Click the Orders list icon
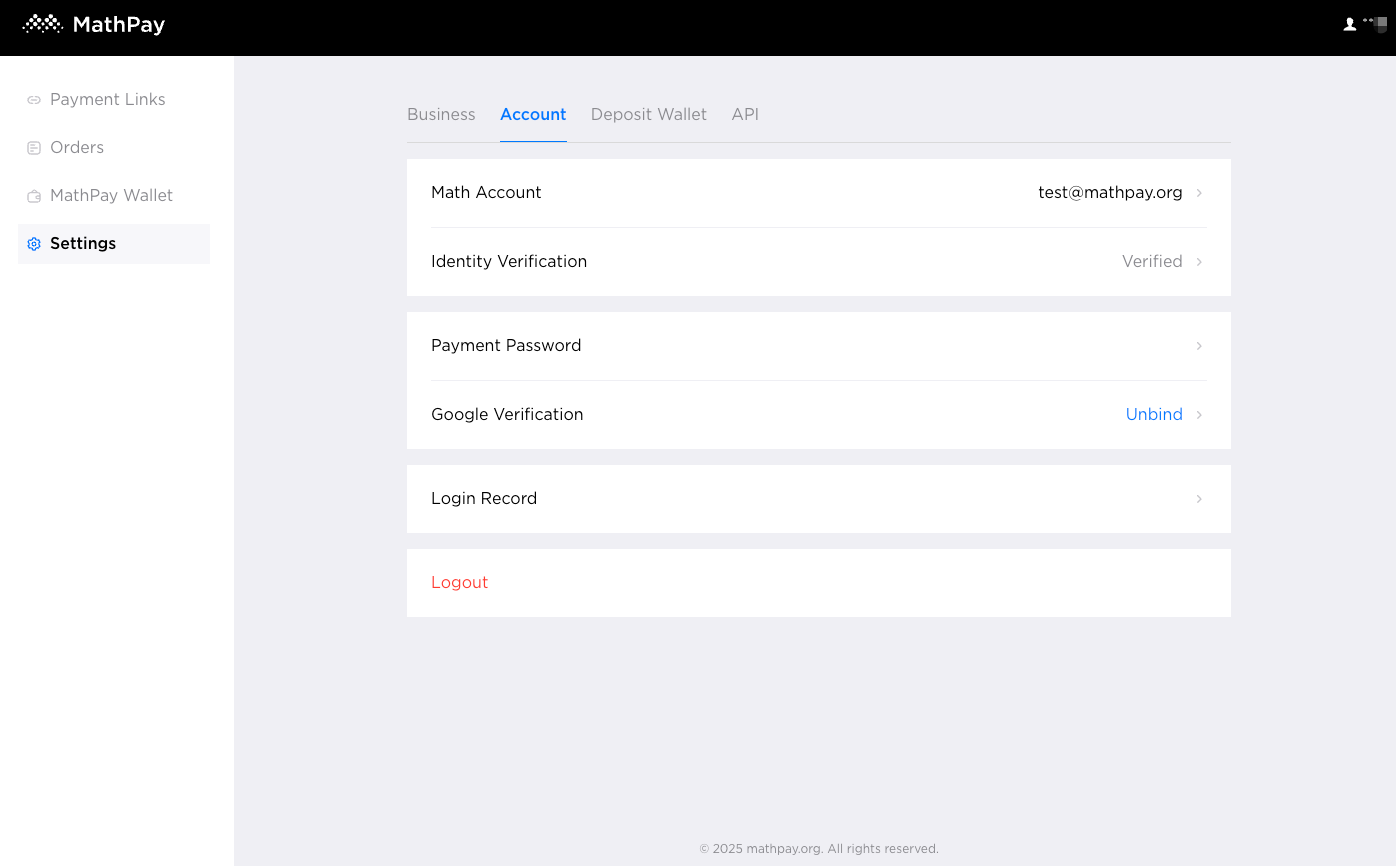 click(x=34, y=148)
